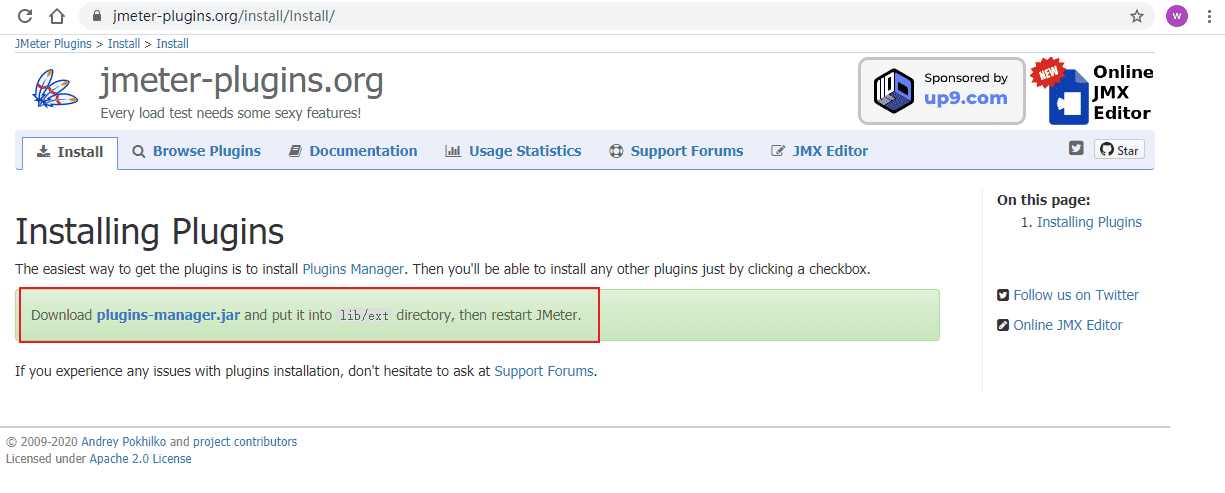Click the Installing Plugins heading
Screen dimensions: 1225x493
150,232
